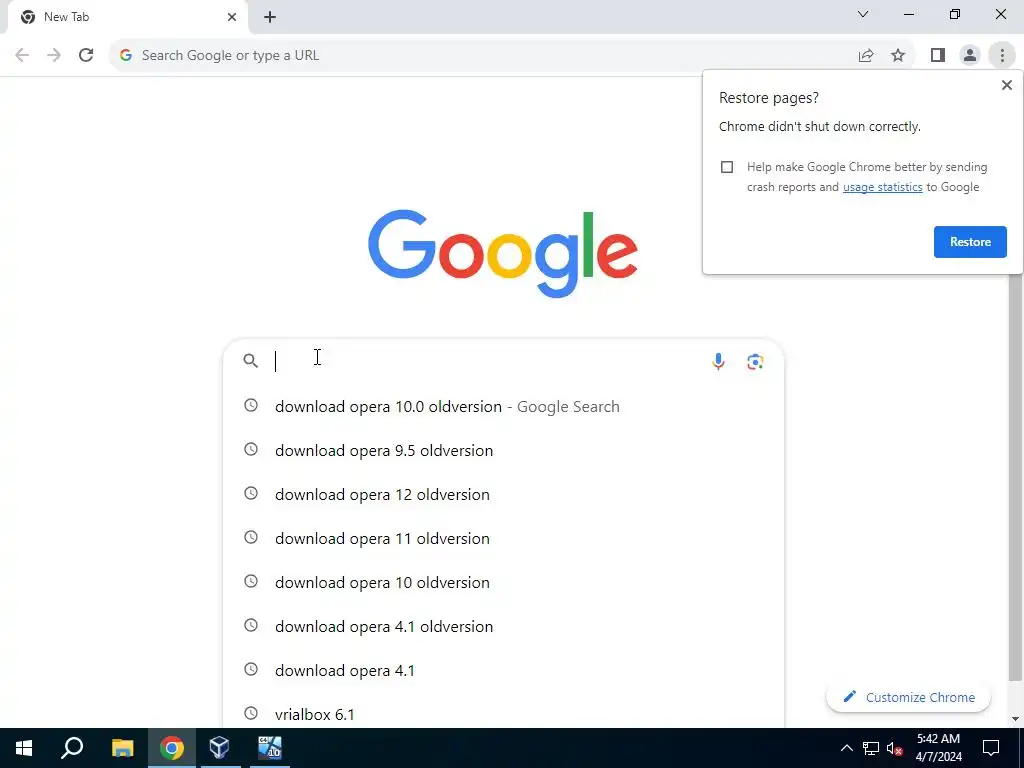Open the usage statistics link
Viewport: 1024px width, 768px height.
882,187
